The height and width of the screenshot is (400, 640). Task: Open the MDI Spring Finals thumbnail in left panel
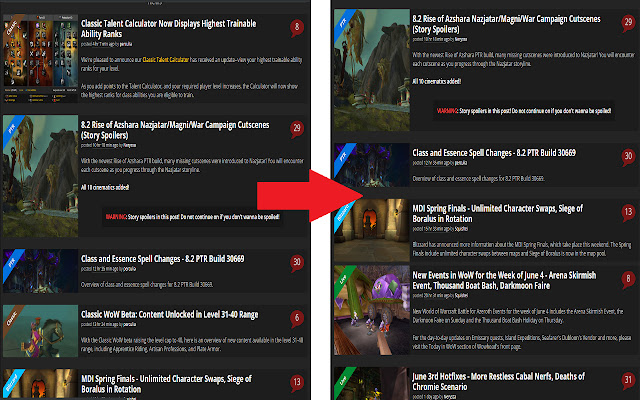[x=40, y=384]
